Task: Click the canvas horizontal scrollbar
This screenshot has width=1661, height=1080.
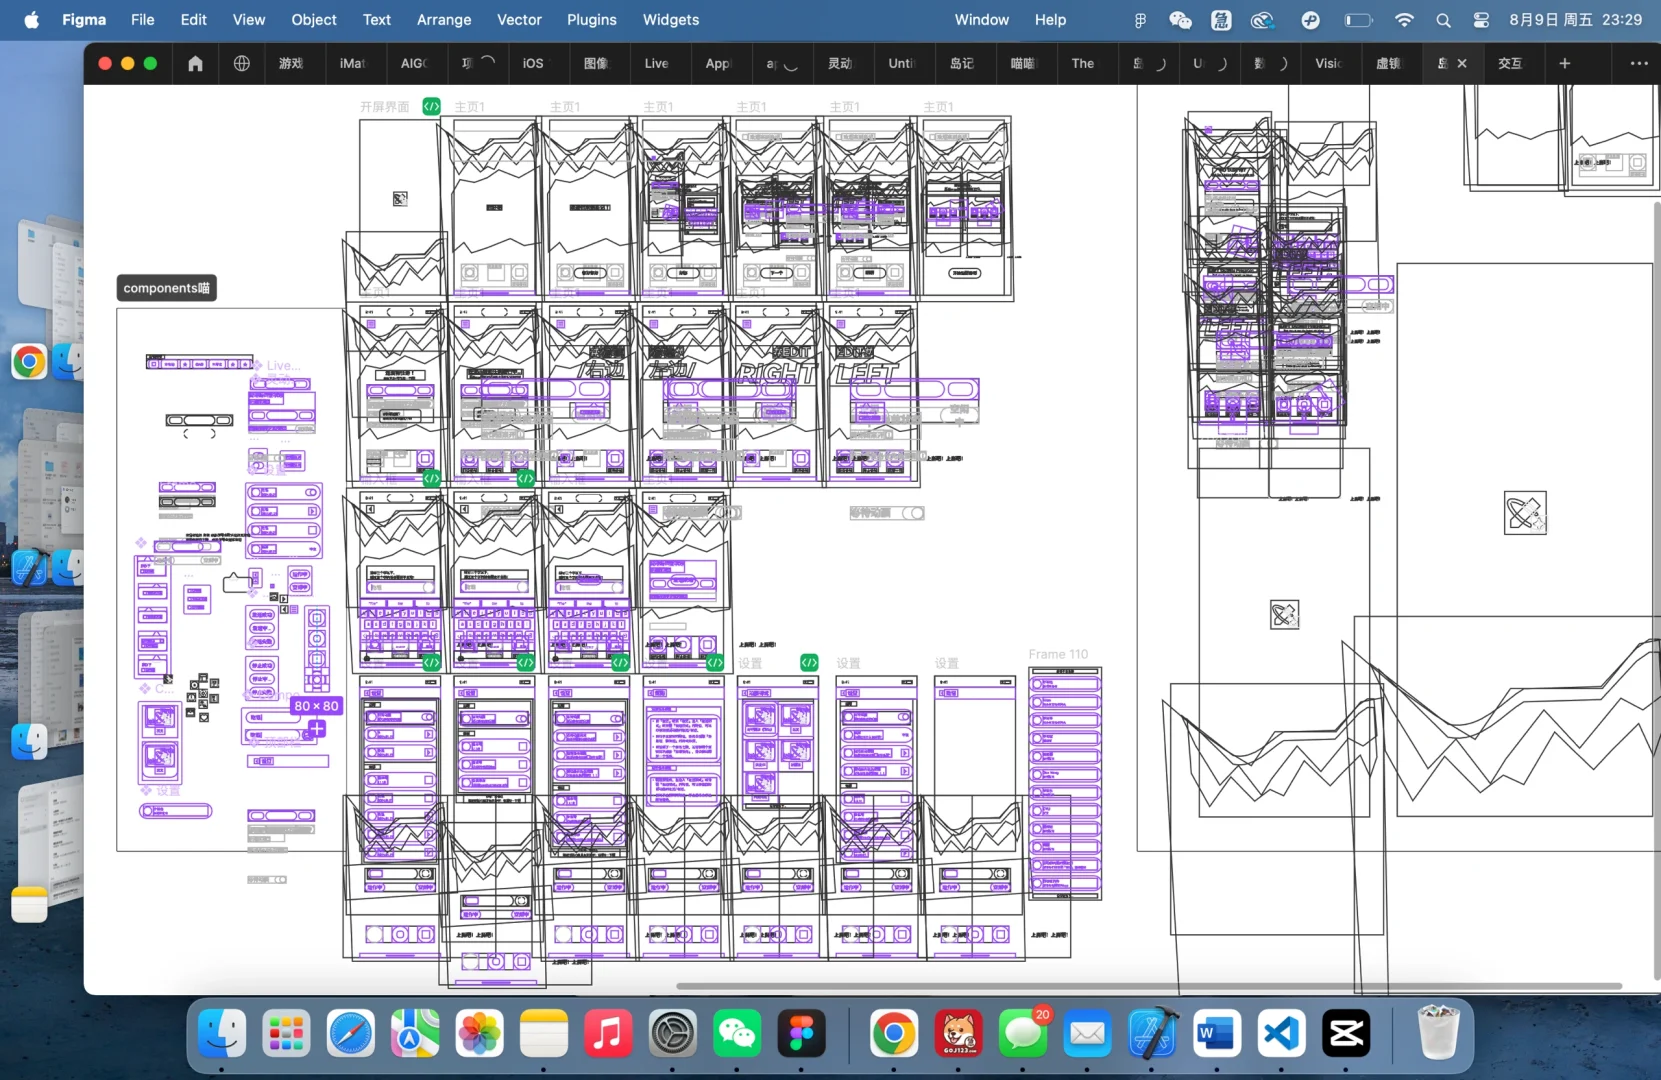Action: coord(1148,986)
